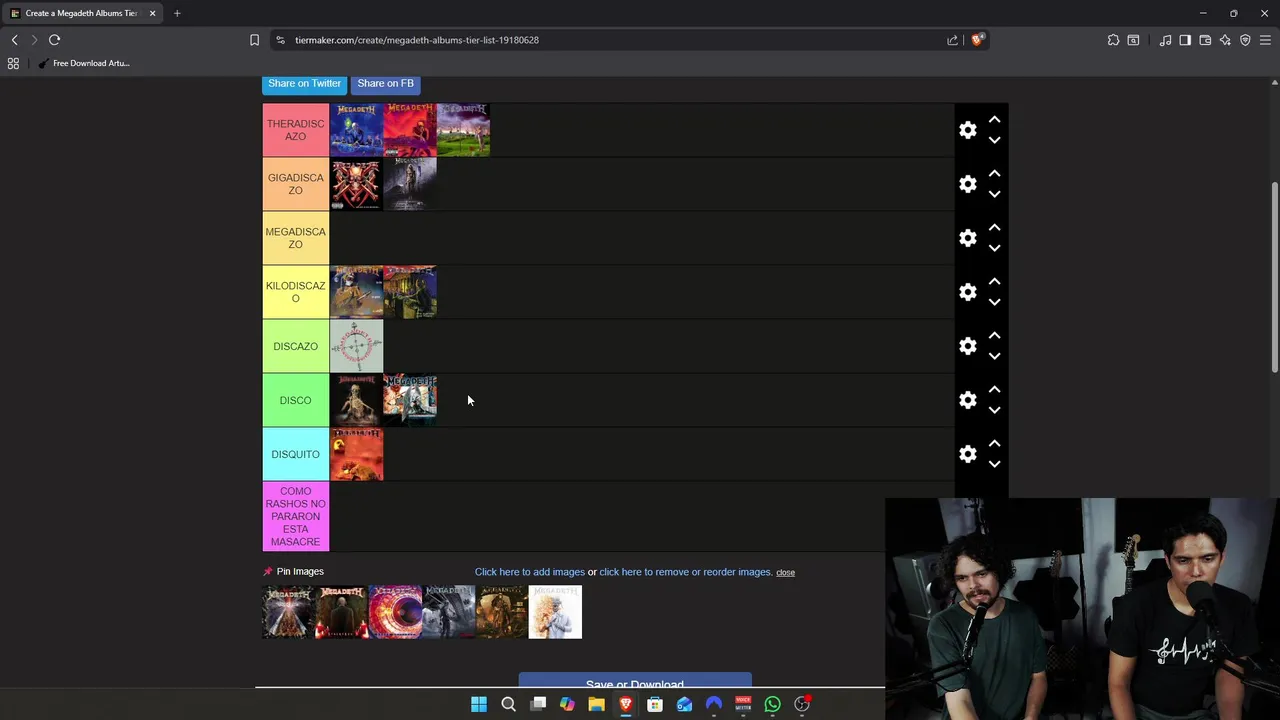Select first album cover in THERADISCAZO row
Viewport: 1280px width, 720px height.
(x=357, y=130)
